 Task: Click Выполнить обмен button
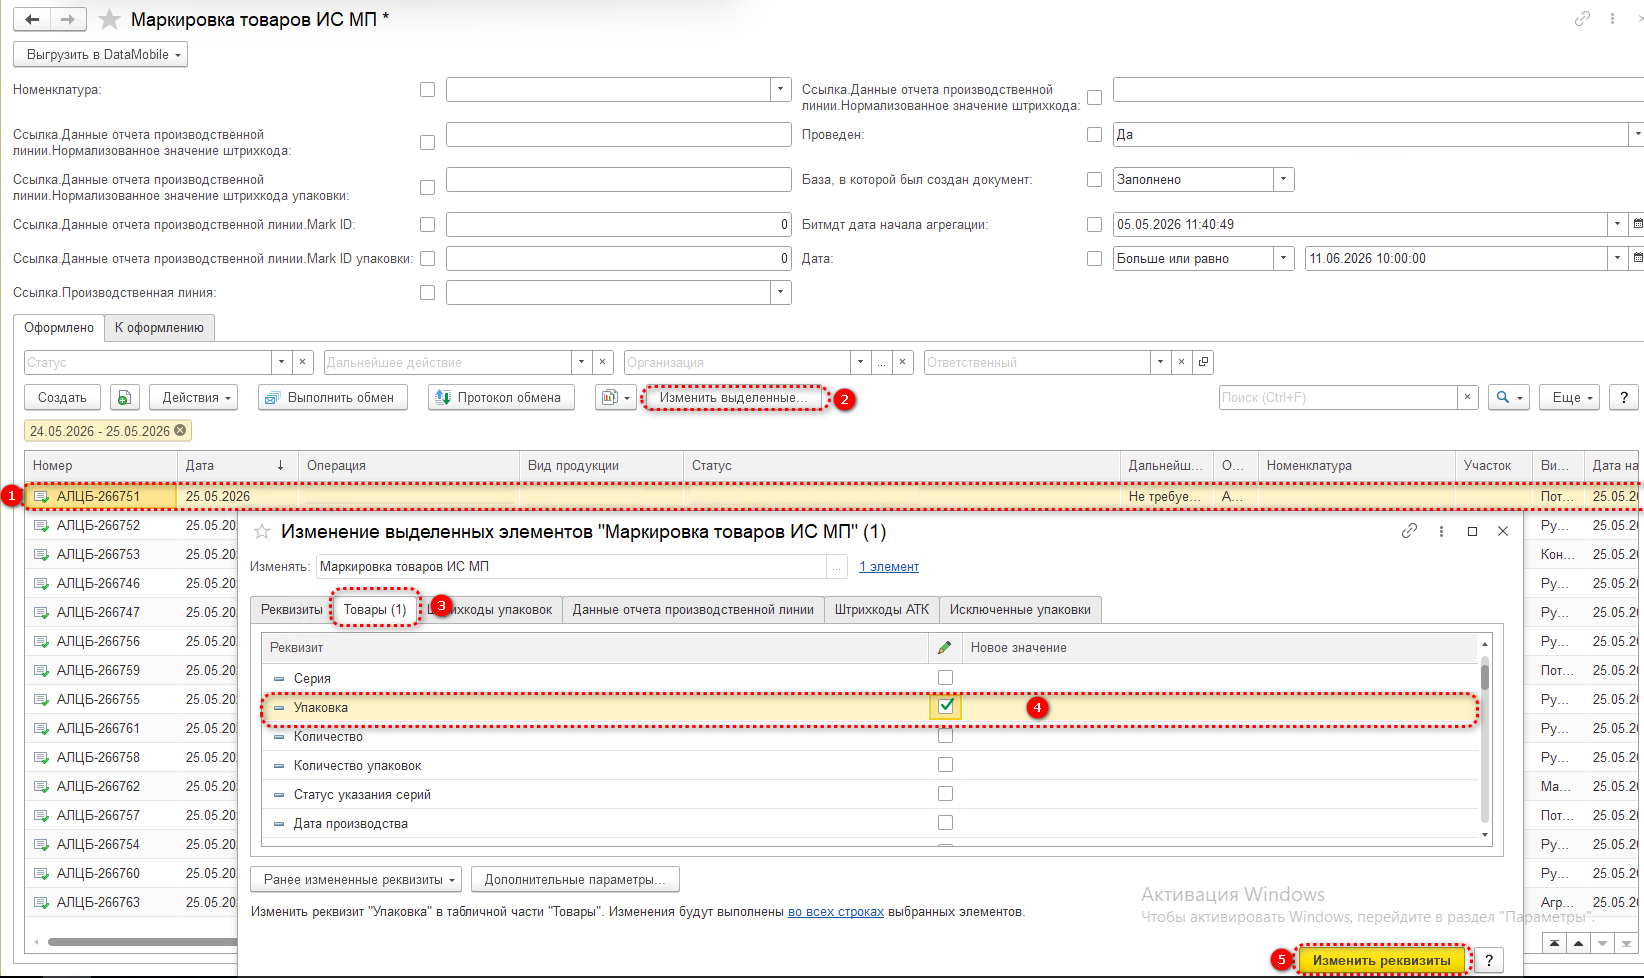coord(332,398)
